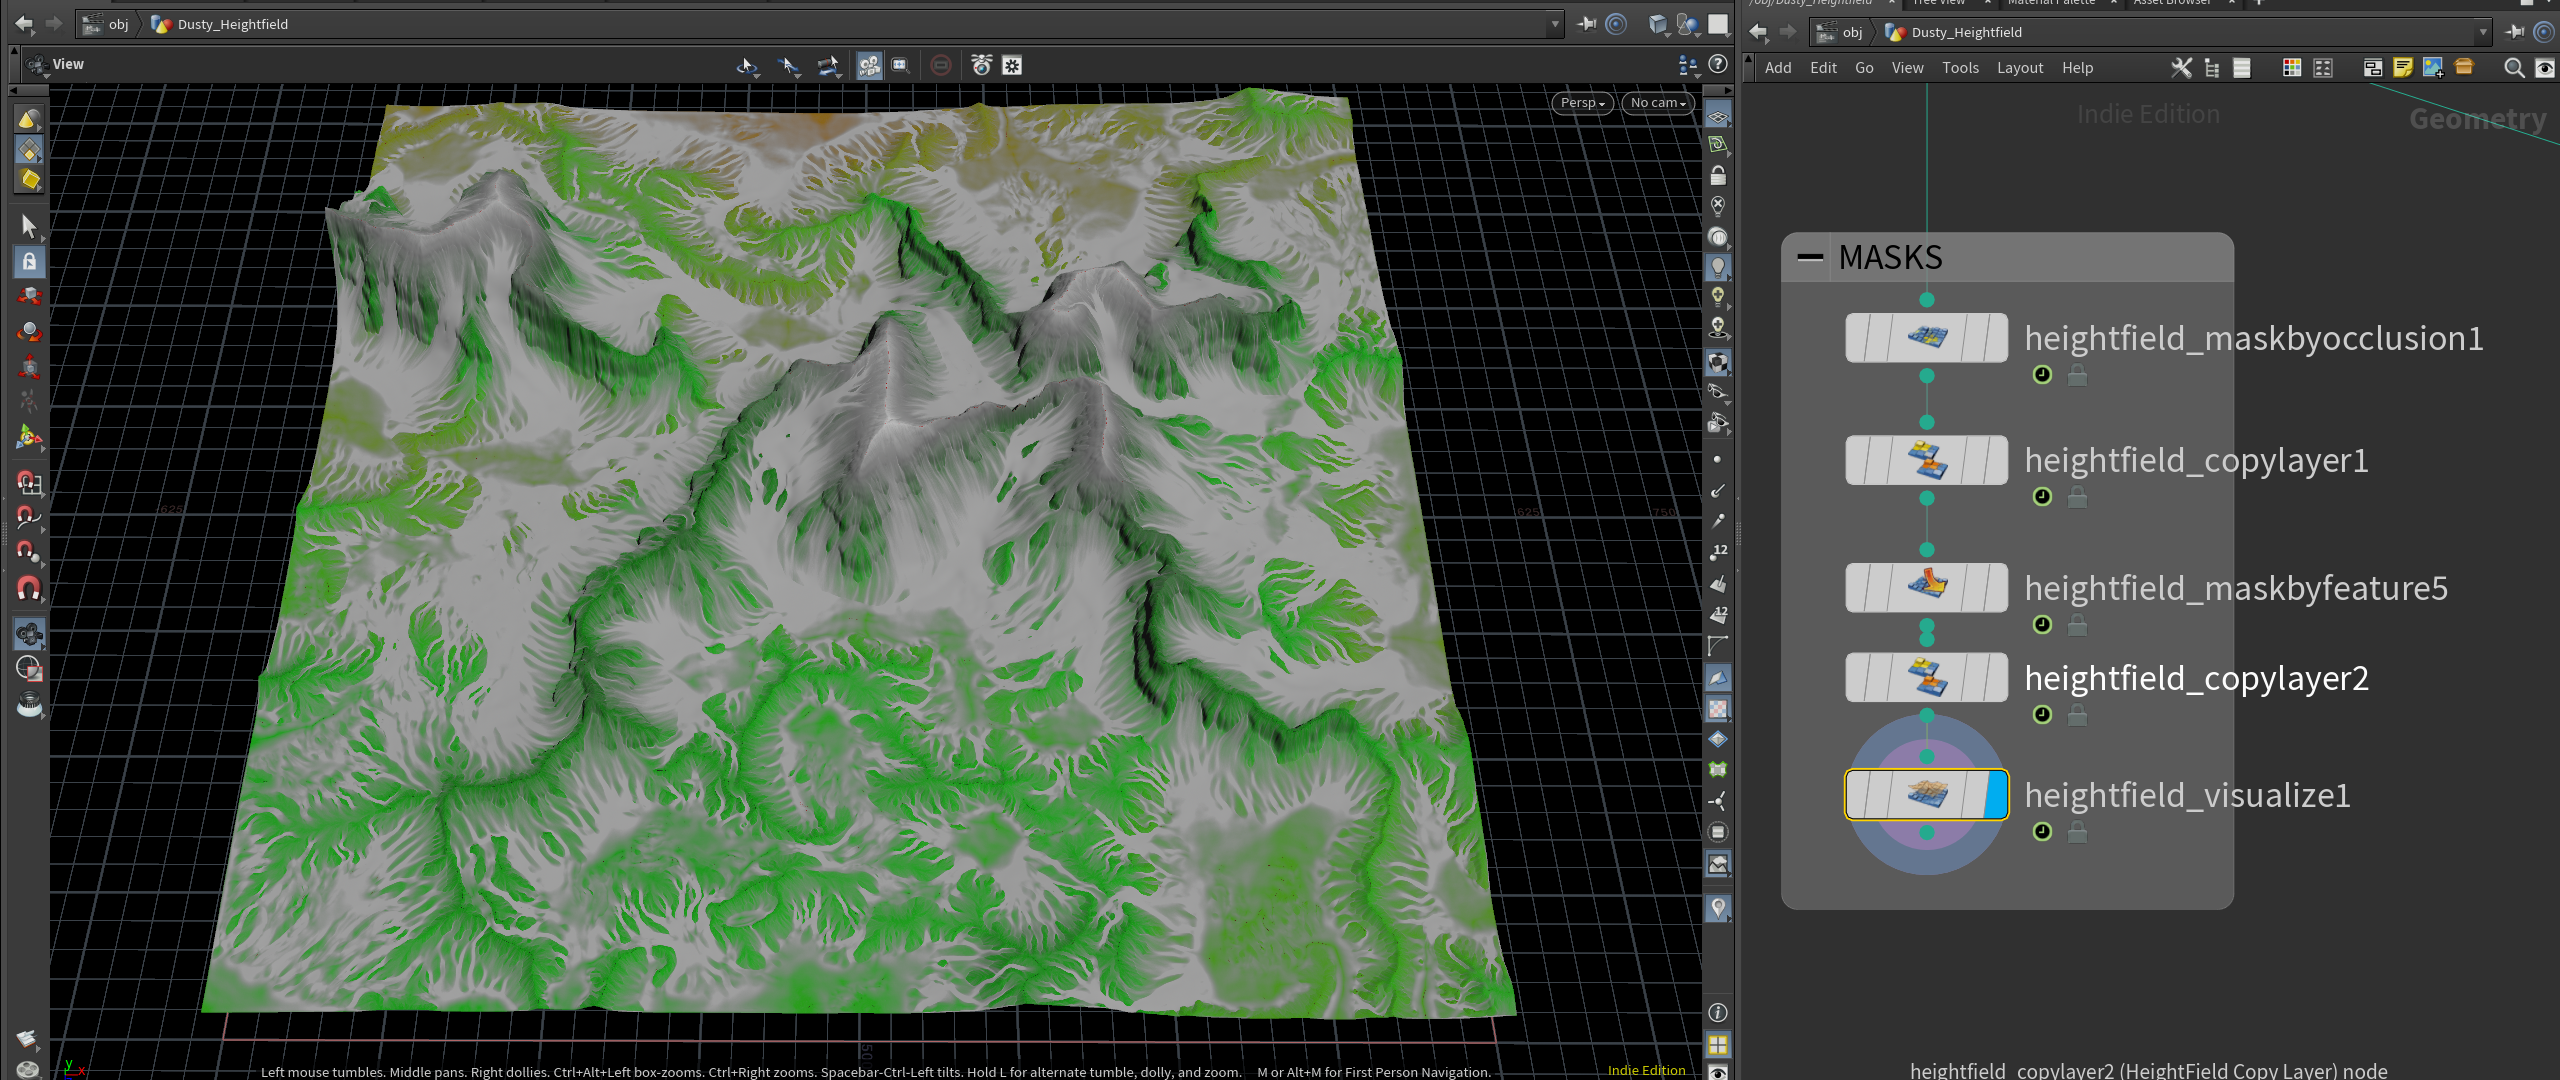Open the Tools menu in network editor
The width and height of the screenshot is (2560, 1080).
(x=1960, y=68)
